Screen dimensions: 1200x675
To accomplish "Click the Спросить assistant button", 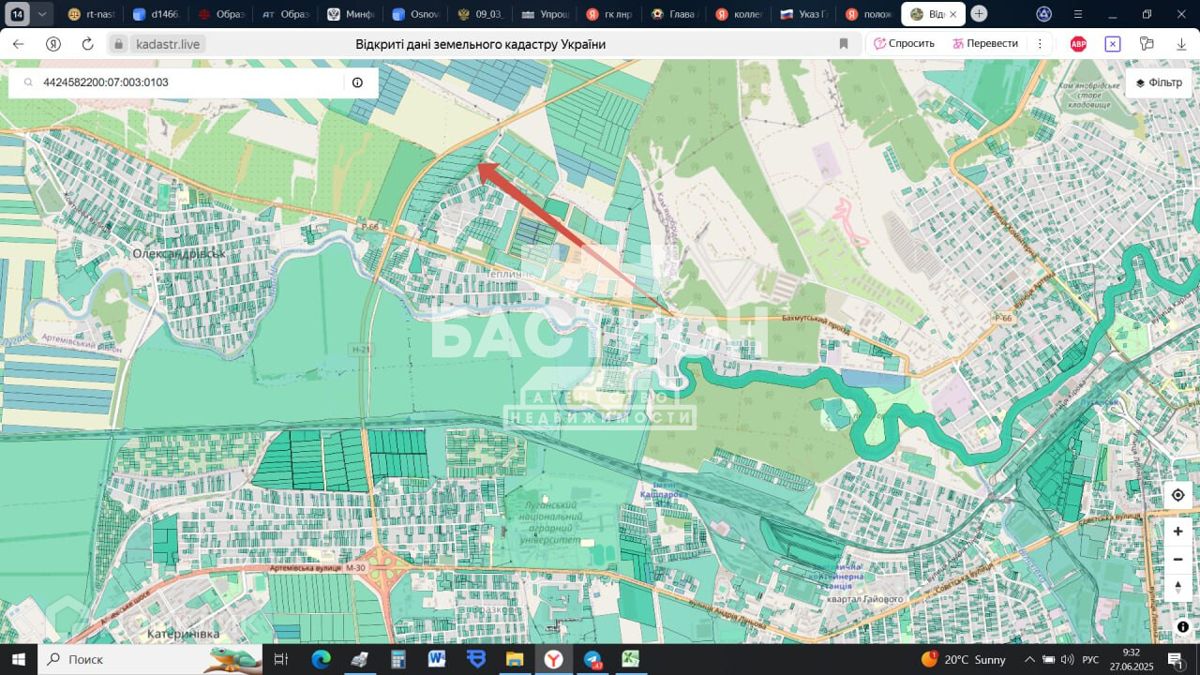I will pos(903,44).
